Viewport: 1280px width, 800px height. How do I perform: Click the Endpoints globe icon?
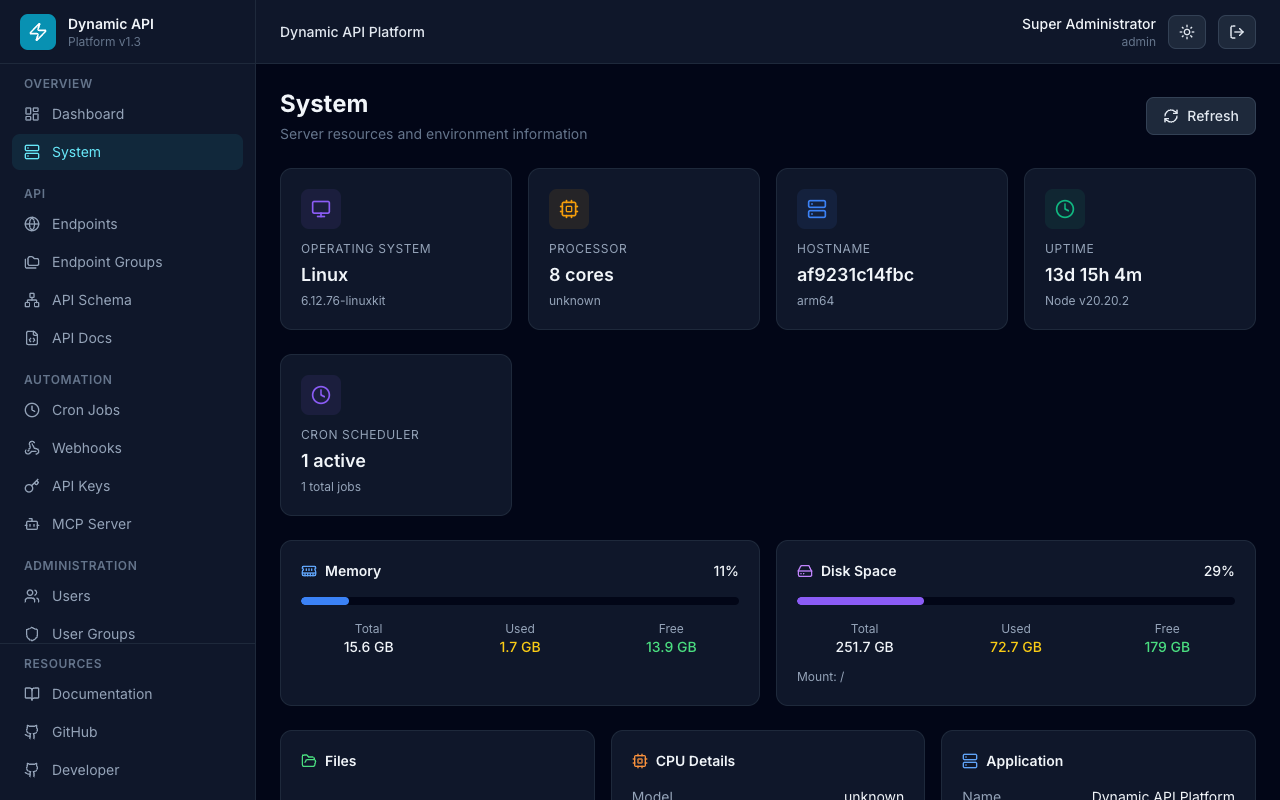(x=32, y=224)
